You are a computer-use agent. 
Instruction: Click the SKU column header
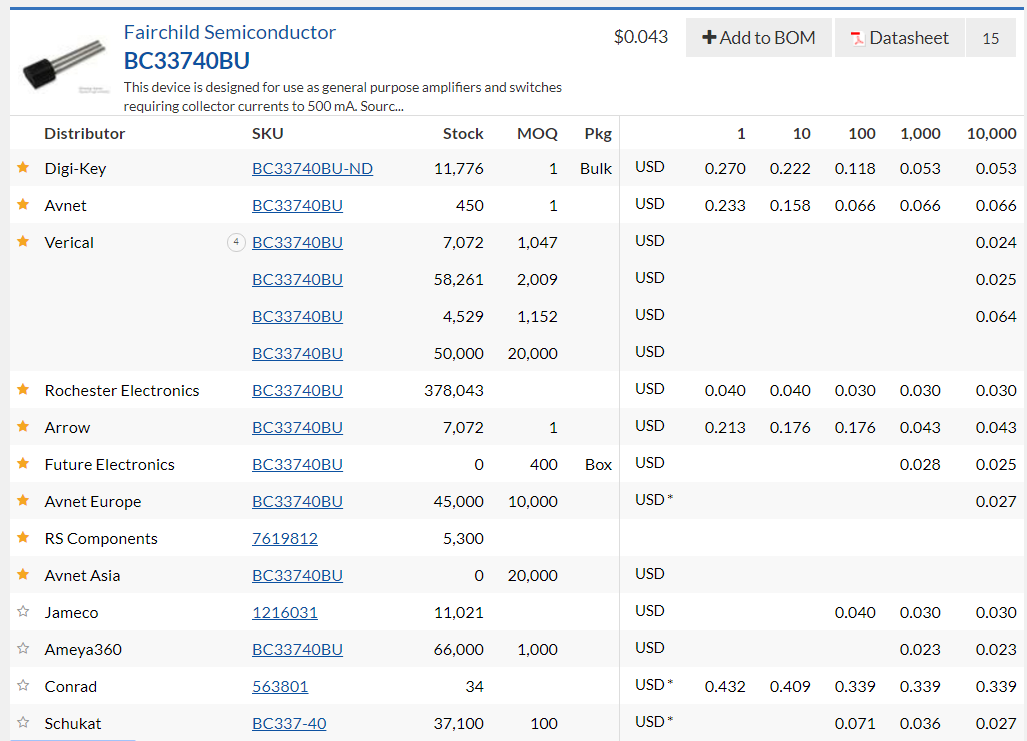268,134
